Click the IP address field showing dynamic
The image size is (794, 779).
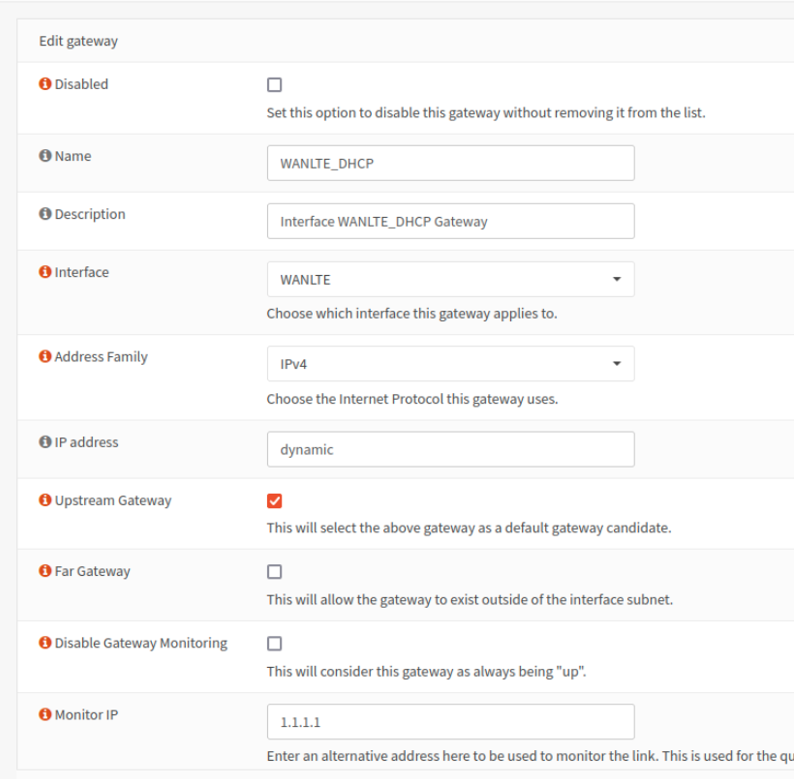click(x=451, y=449)
